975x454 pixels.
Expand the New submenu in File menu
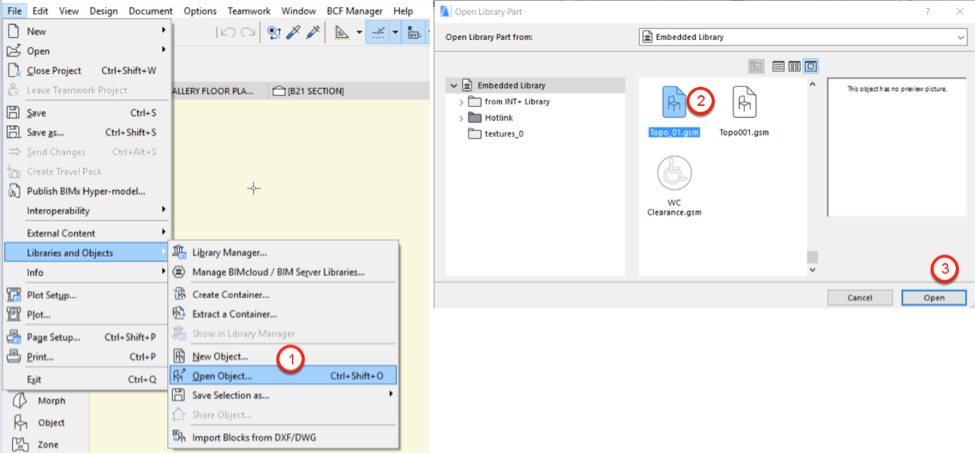87,31
